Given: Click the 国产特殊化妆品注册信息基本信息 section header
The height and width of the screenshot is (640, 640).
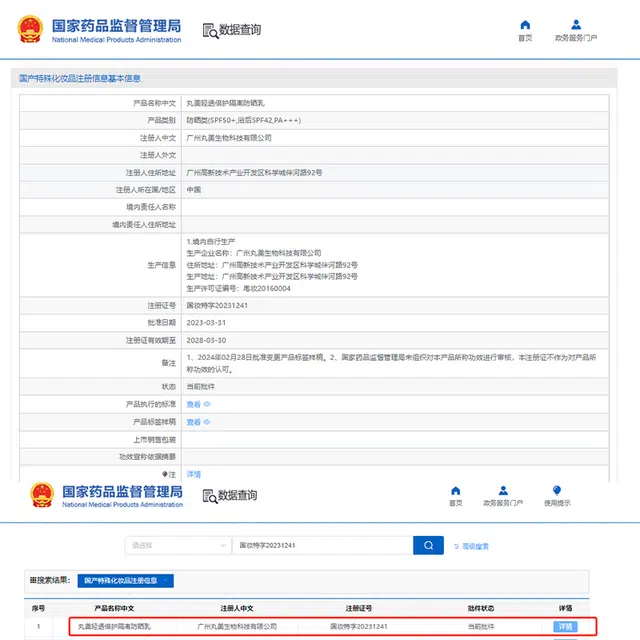Looking at the screenshot, I should (x=81, y=78).
